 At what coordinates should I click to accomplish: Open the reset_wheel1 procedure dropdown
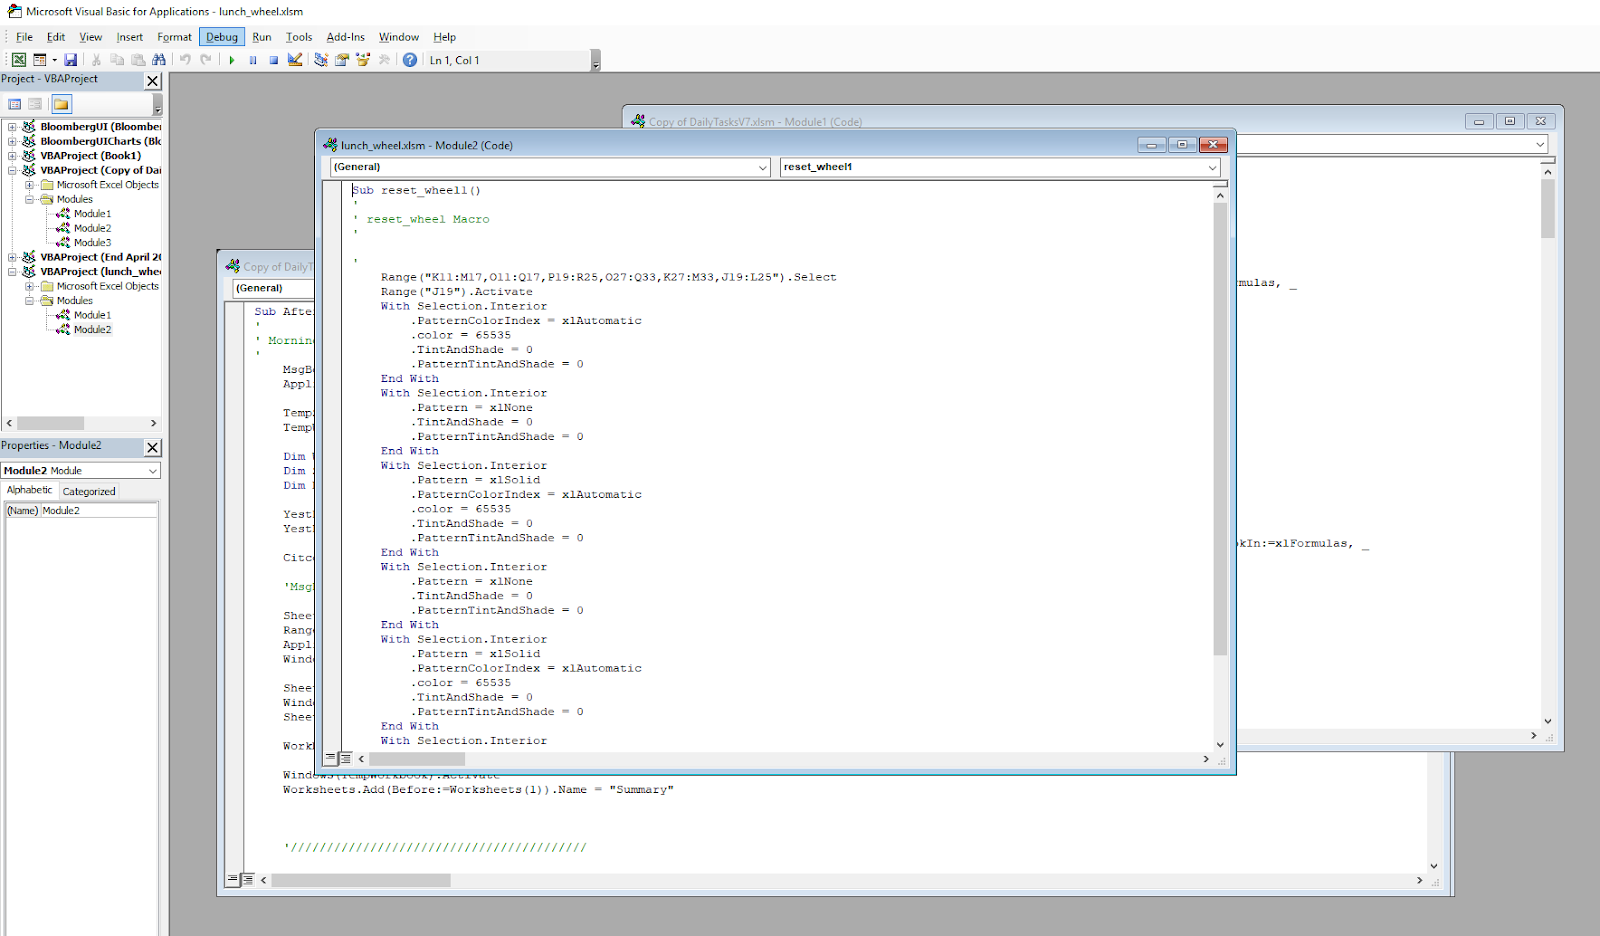[1213, 167]
